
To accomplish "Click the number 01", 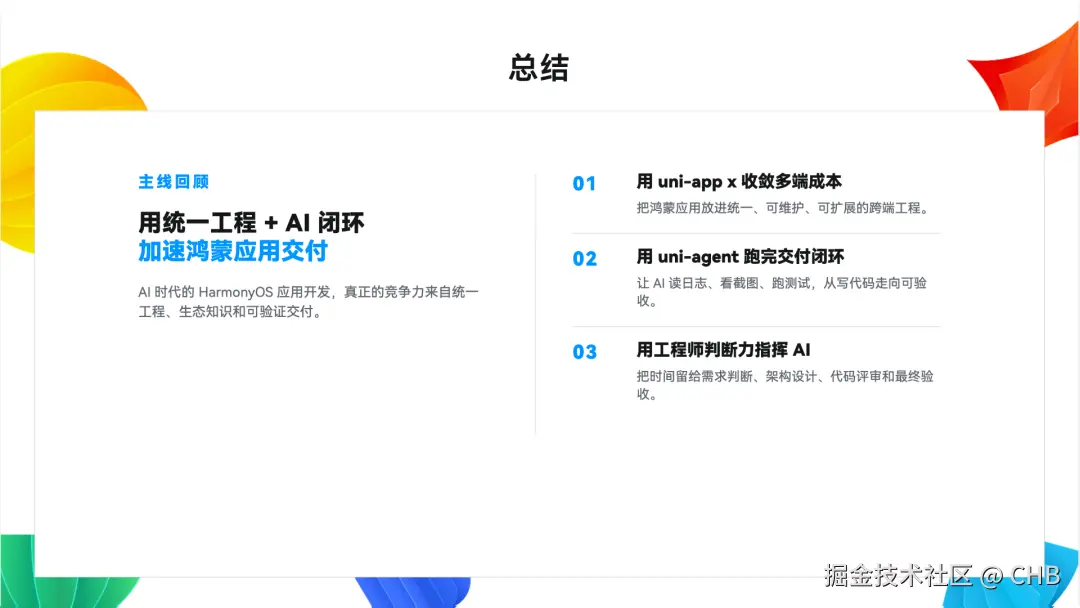I will [584, 184].
